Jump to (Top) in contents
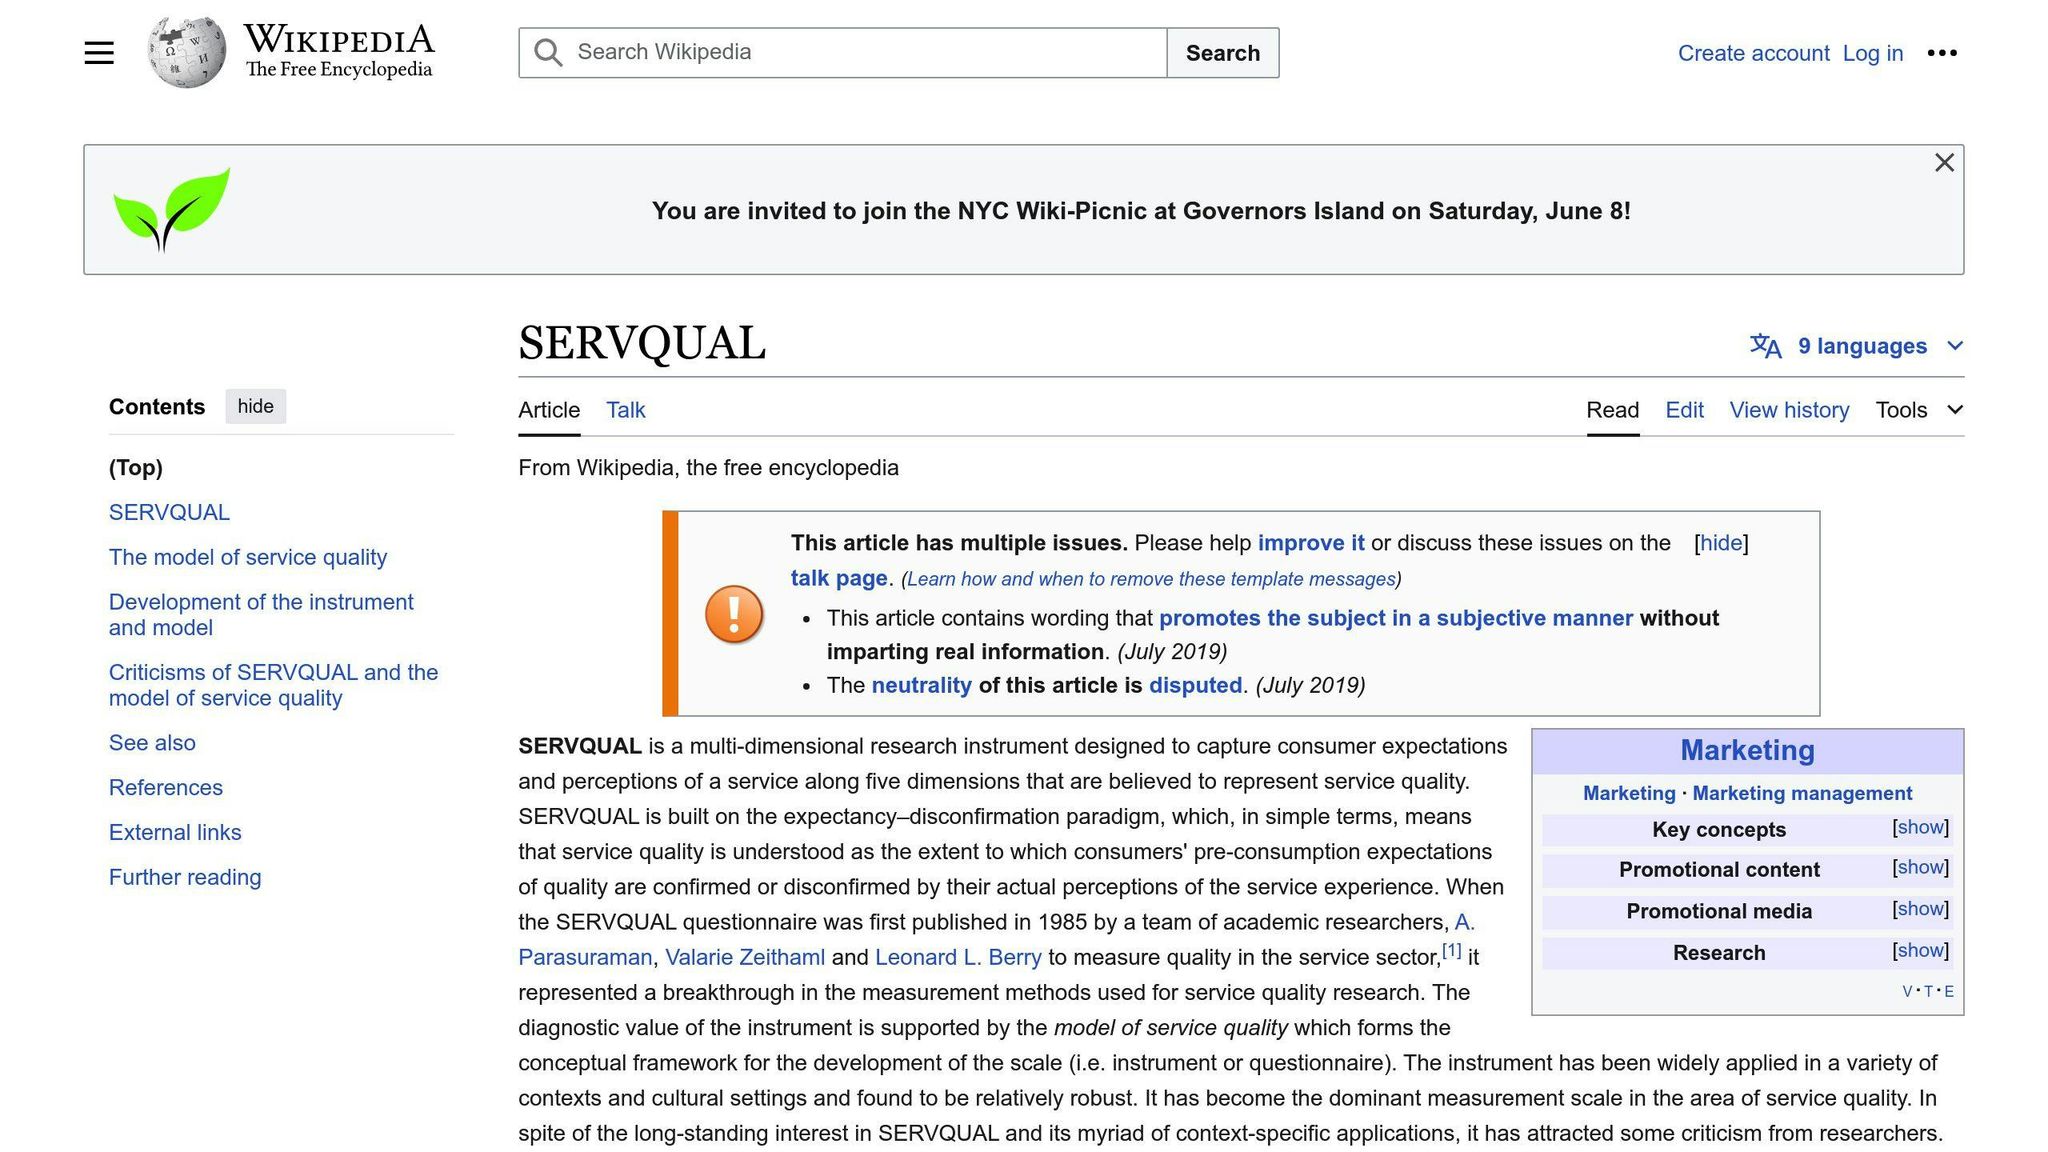Viewport: 2048px width, 1152px height. click(136, 468)
